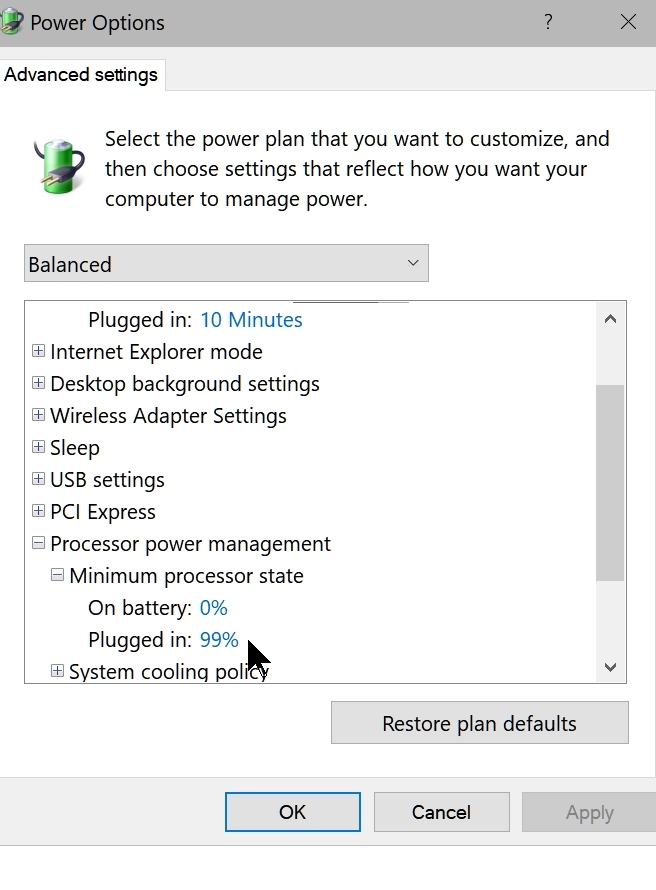Expand the Sleep settings group
The width and height of the screenshot is (656, 890).
click(38, 448)
